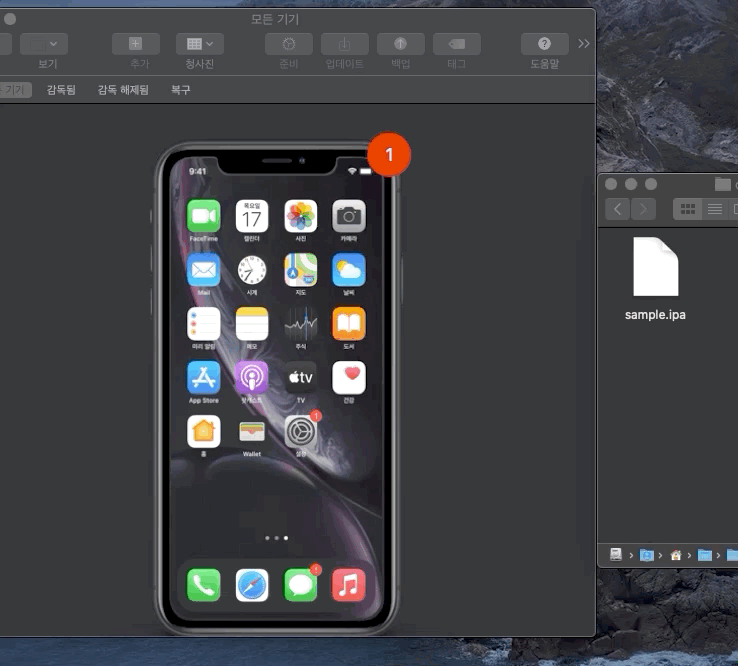
Task: Click Mail app icon on iPhone
Action: point(203,270)
